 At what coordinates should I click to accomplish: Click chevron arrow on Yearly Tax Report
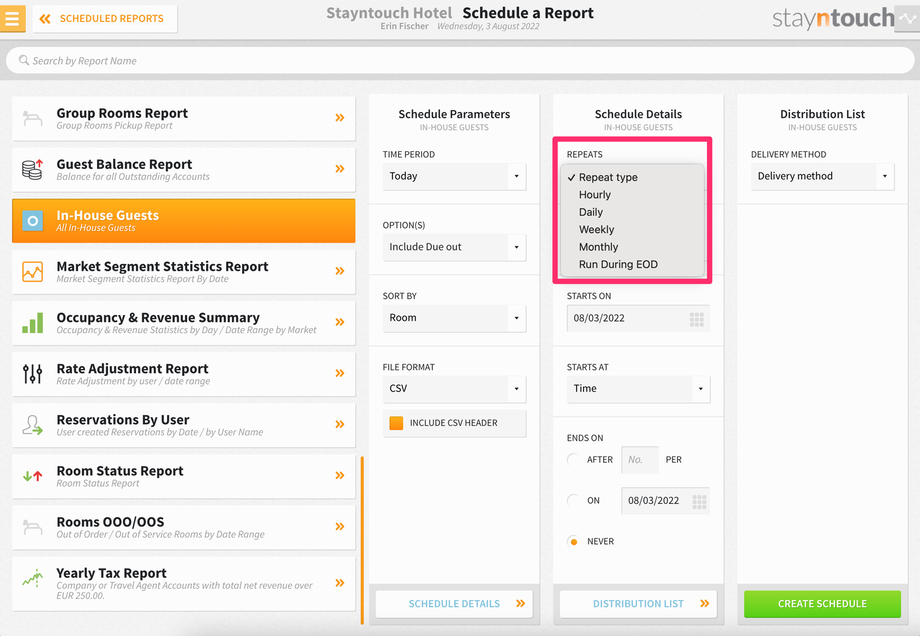coord(340,583)
